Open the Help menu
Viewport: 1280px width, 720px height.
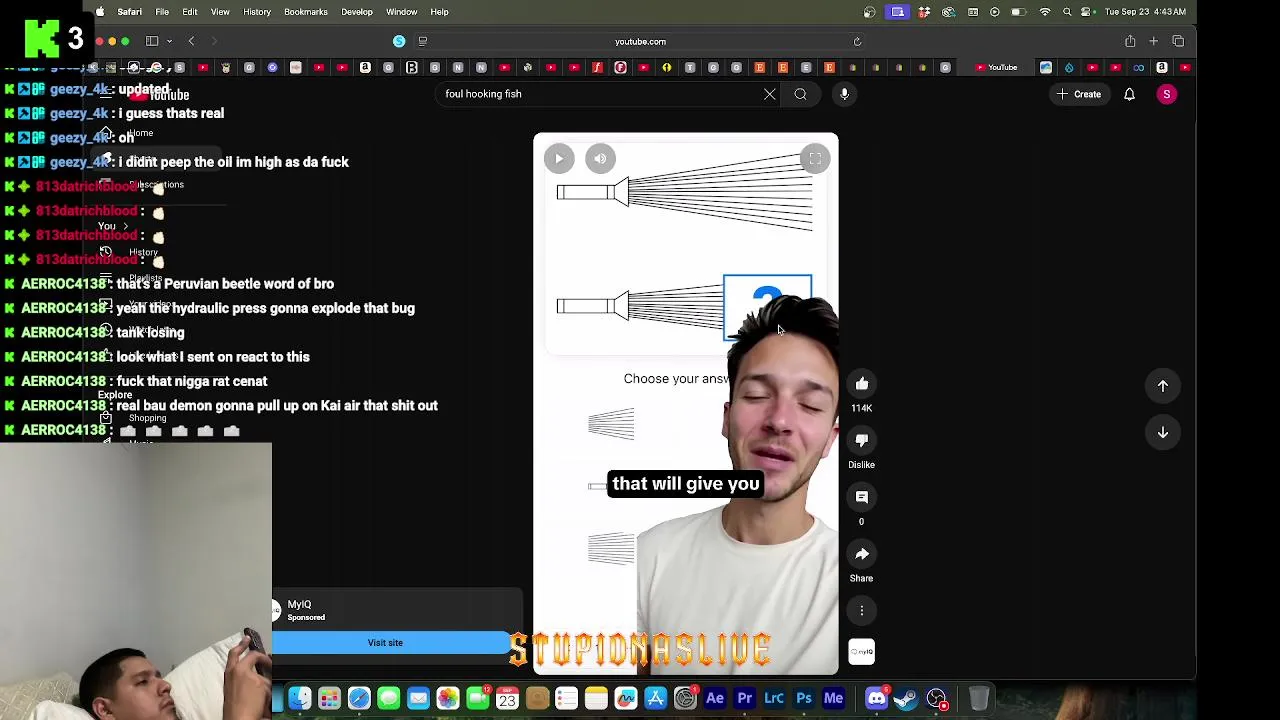[439, 12]
